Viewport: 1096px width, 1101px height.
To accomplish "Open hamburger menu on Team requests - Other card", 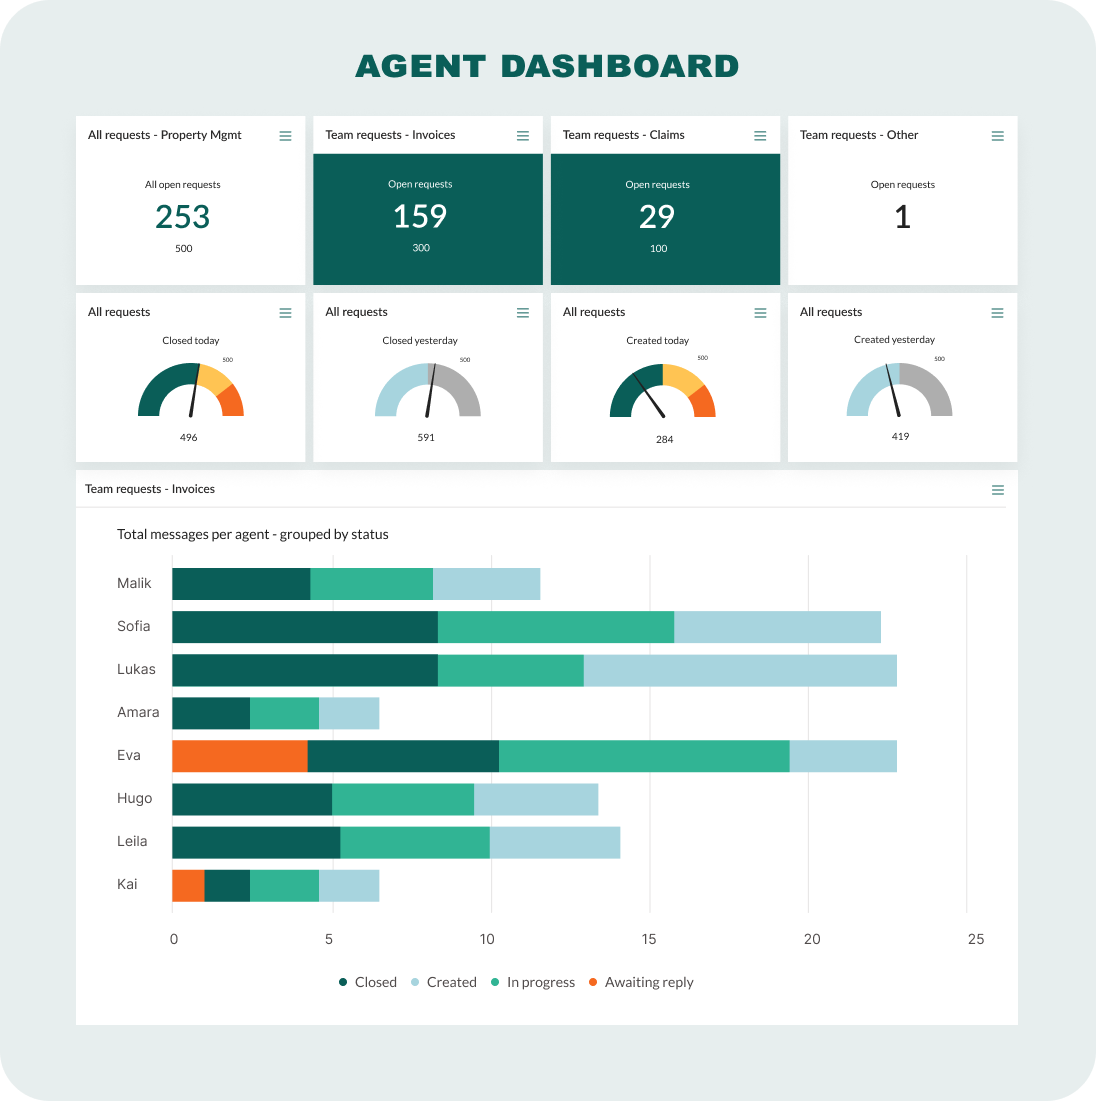I will tap(997, 136).
